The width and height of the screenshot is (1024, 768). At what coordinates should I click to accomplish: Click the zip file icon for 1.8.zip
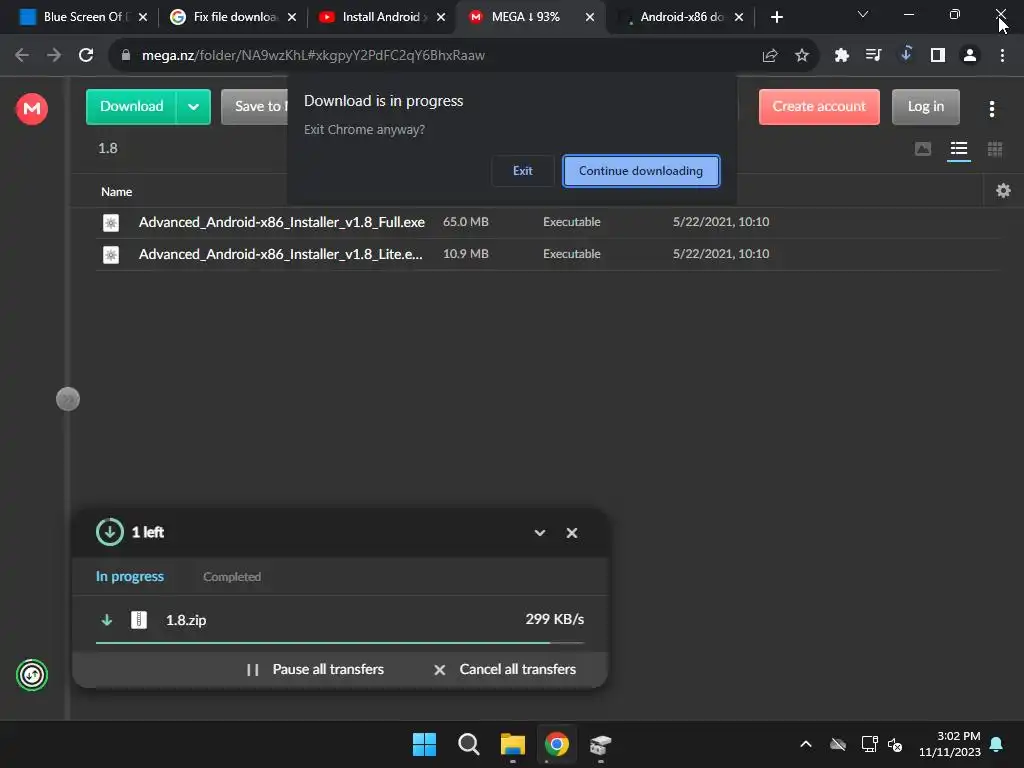coord(138,620)
